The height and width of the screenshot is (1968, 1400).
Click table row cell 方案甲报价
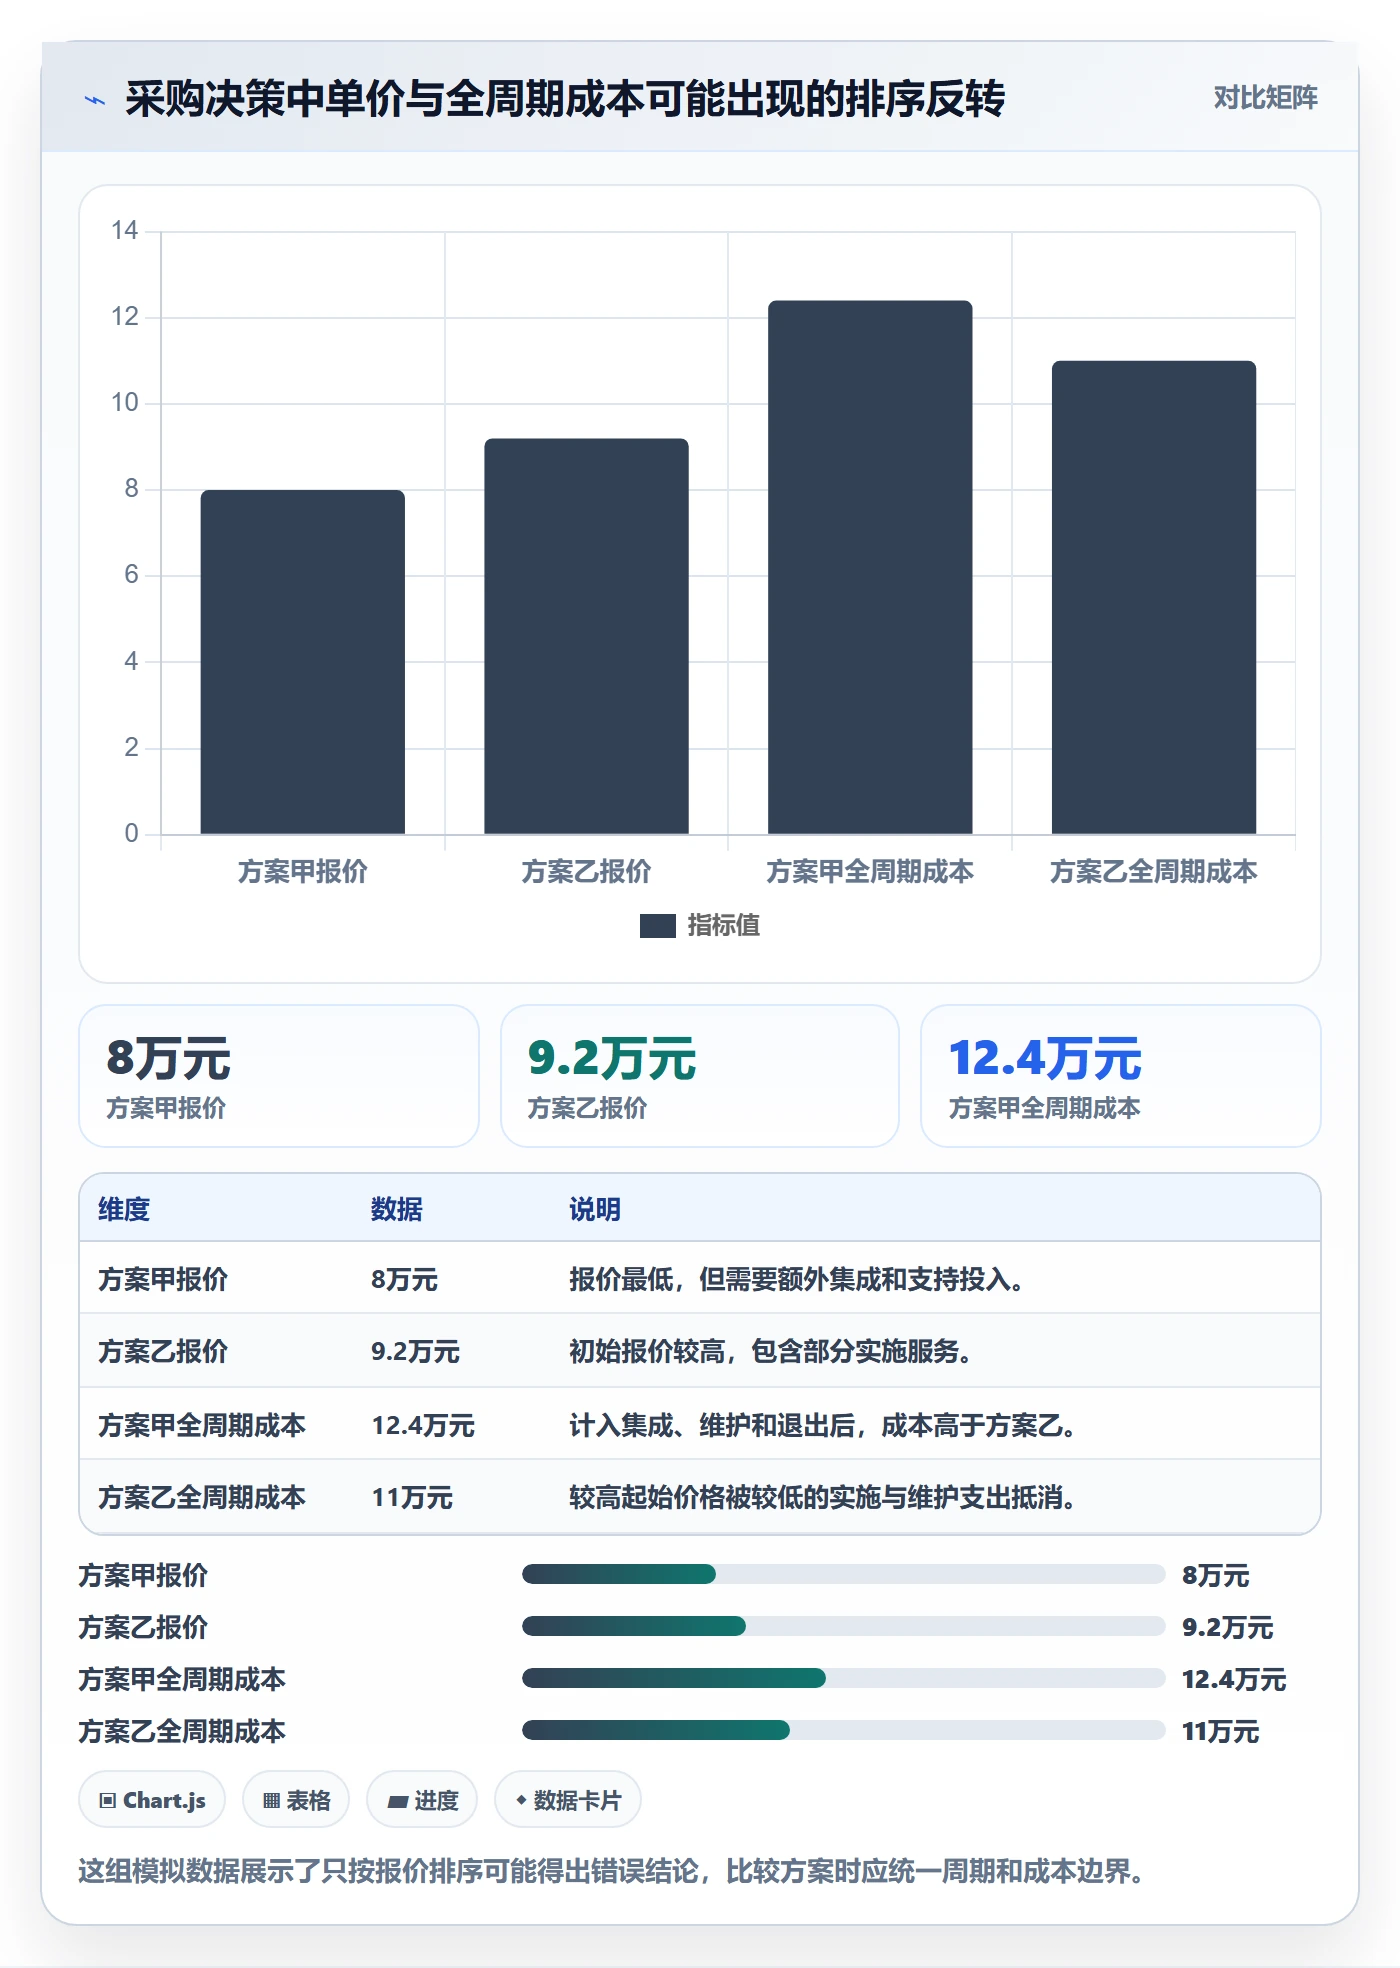point(163,1279)
